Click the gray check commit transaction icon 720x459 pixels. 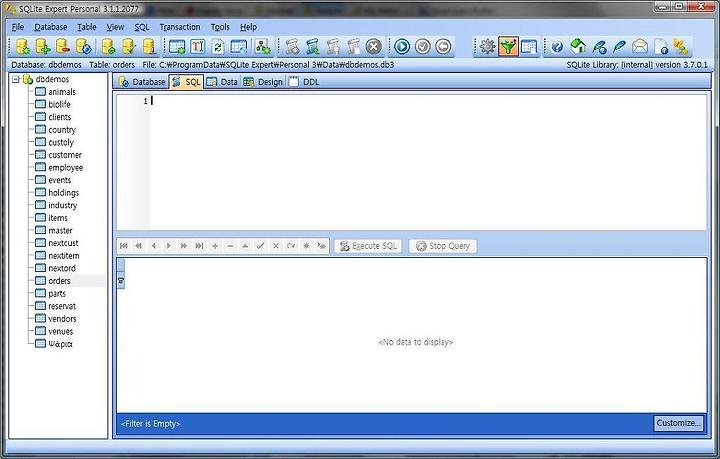422,46
